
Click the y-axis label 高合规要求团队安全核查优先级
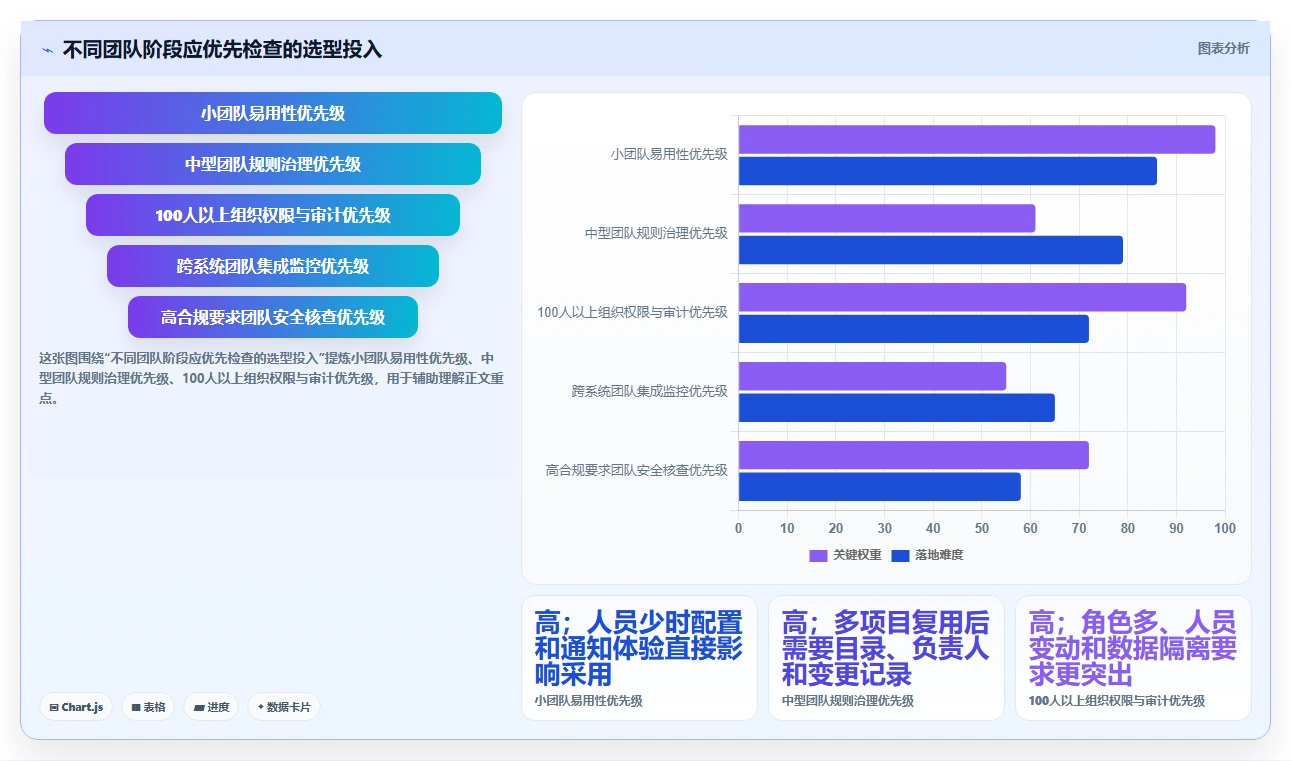pos(637,470)
